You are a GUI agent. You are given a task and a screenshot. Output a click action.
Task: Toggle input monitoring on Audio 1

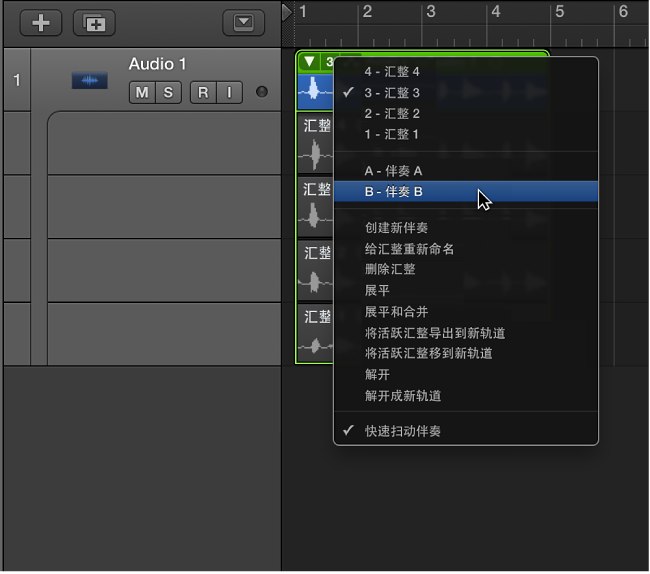(x=229, y=93)
